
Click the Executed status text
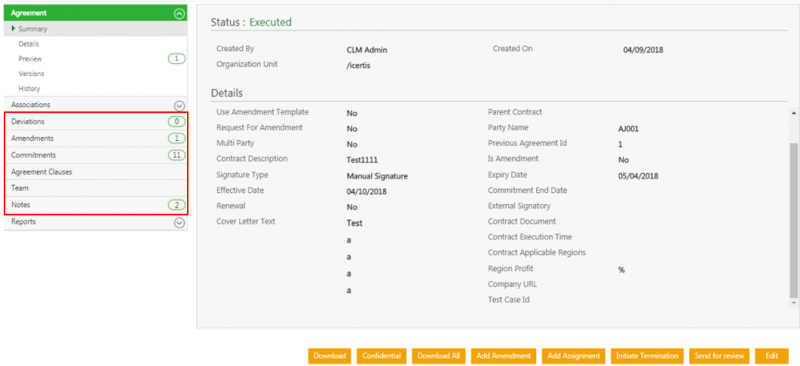tap(270, 22)
